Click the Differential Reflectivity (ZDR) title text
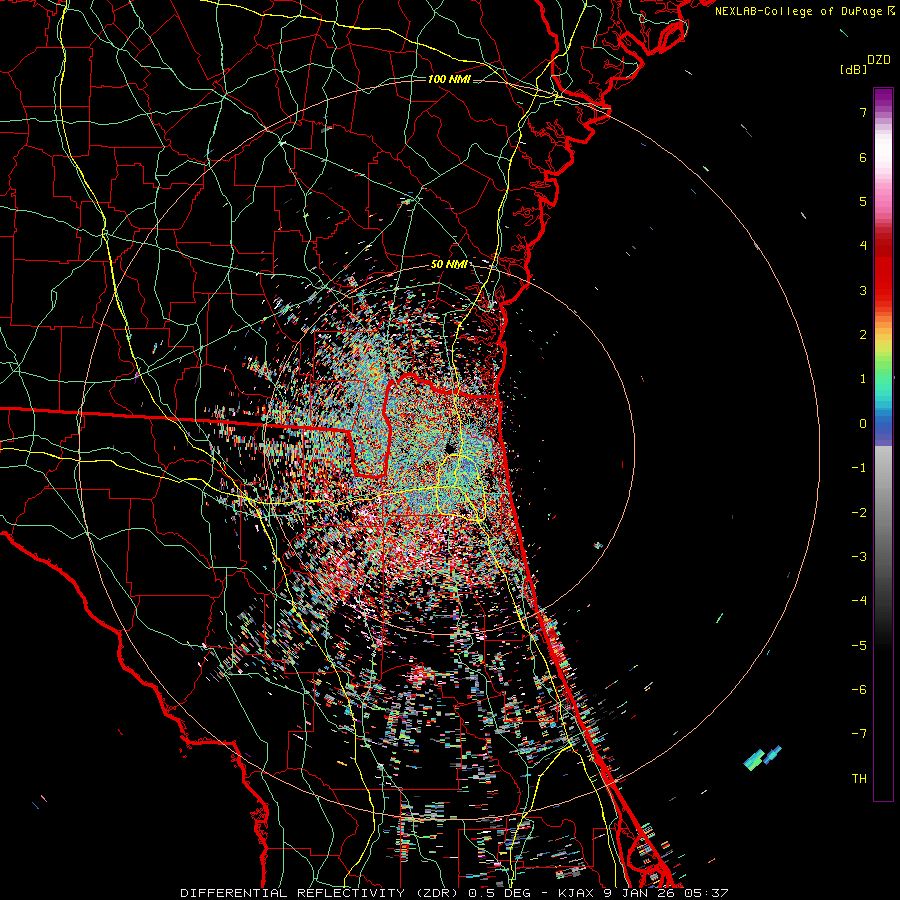The image size is (900, 900). tap(321, 893)
